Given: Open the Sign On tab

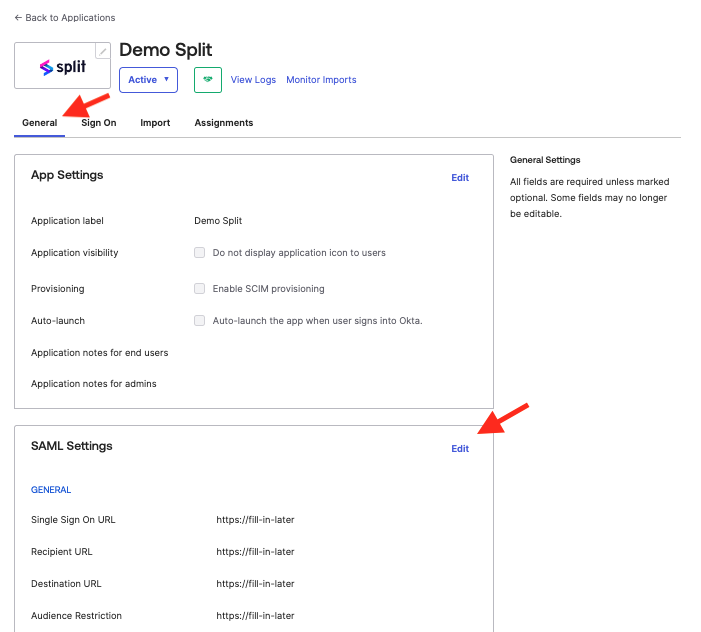Looking at the screenshot, I should point(99,123).
